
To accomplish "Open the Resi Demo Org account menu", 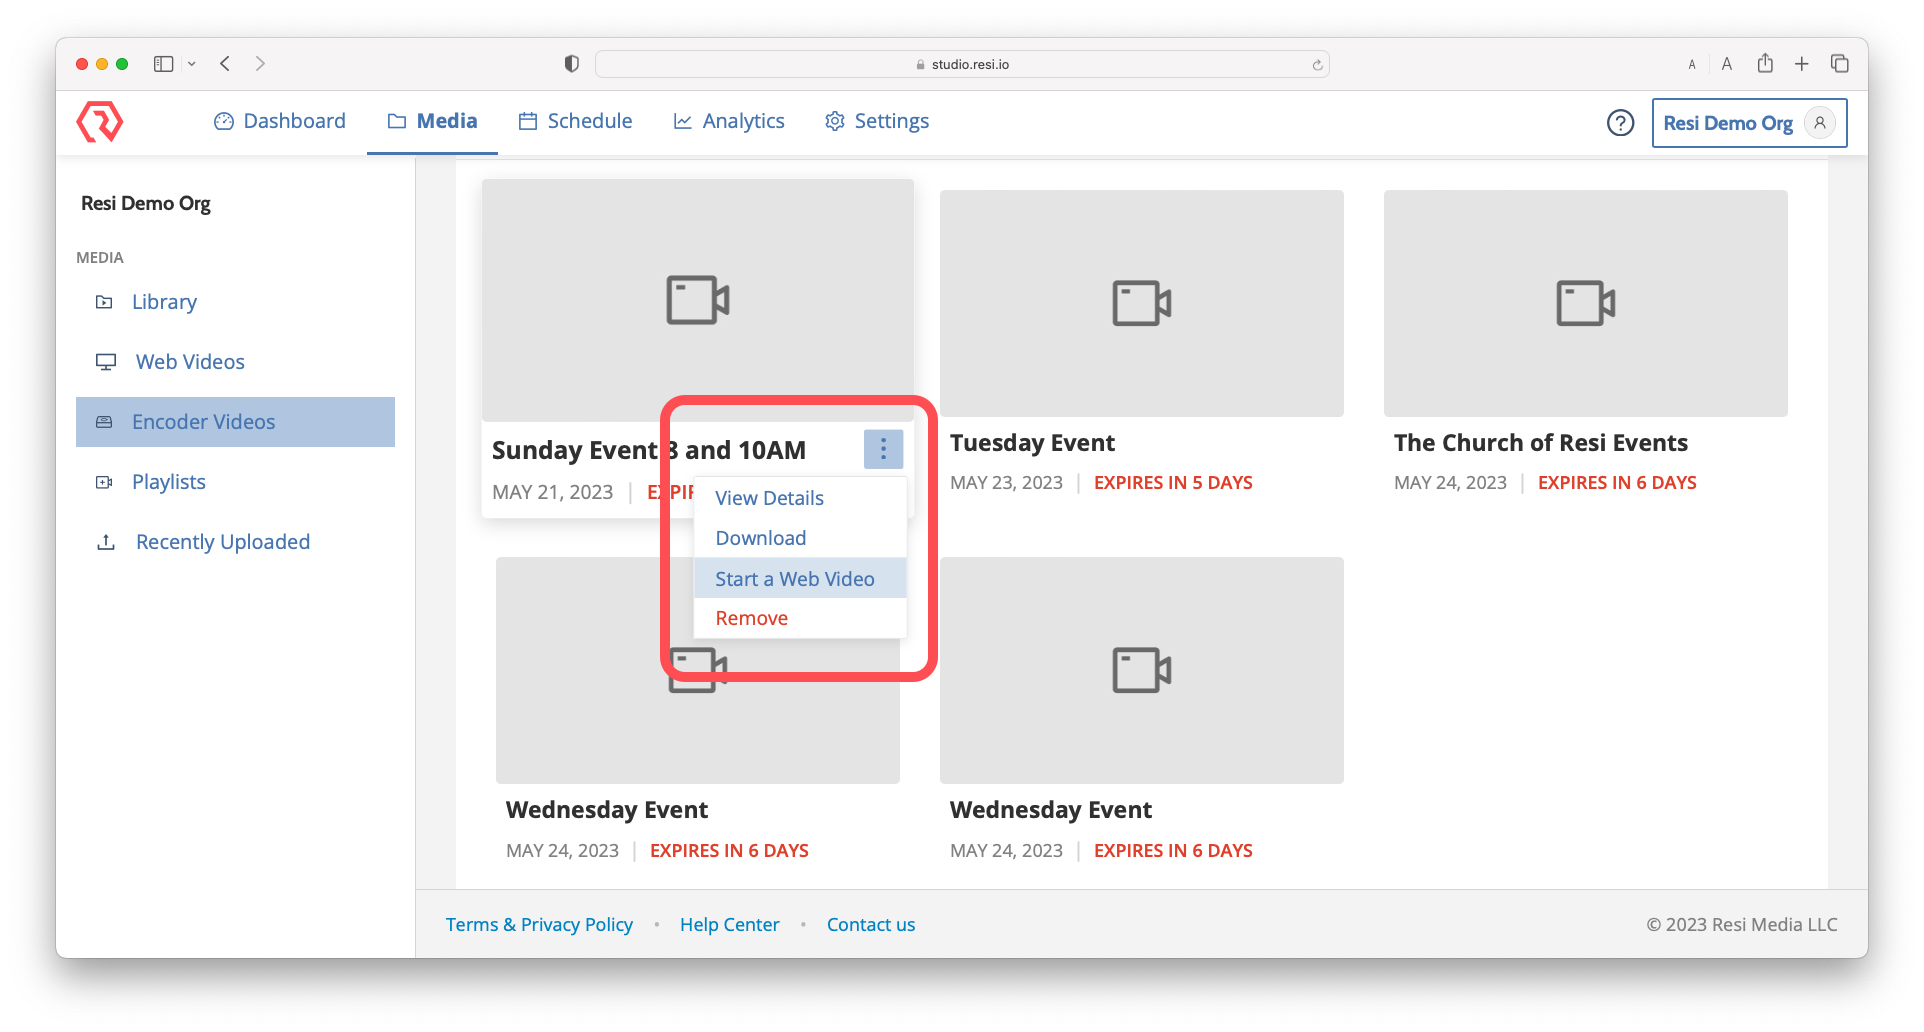I will (x=1748, y=123).
